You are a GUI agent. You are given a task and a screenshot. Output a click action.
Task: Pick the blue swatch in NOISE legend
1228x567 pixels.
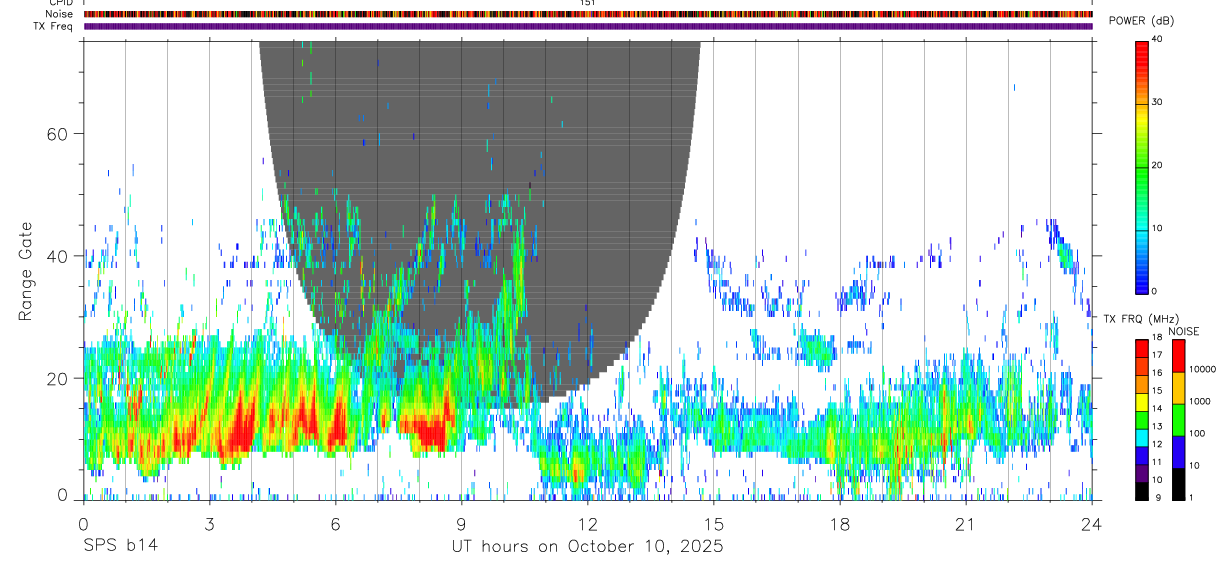(x=1177, y=451)
